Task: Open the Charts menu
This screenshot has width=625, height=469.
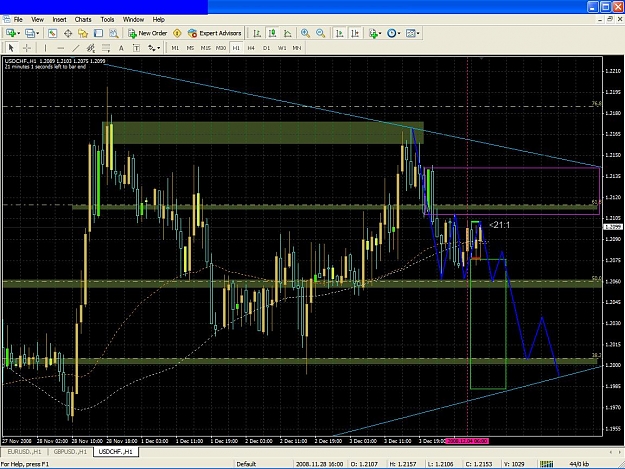Action: [83, 20]
